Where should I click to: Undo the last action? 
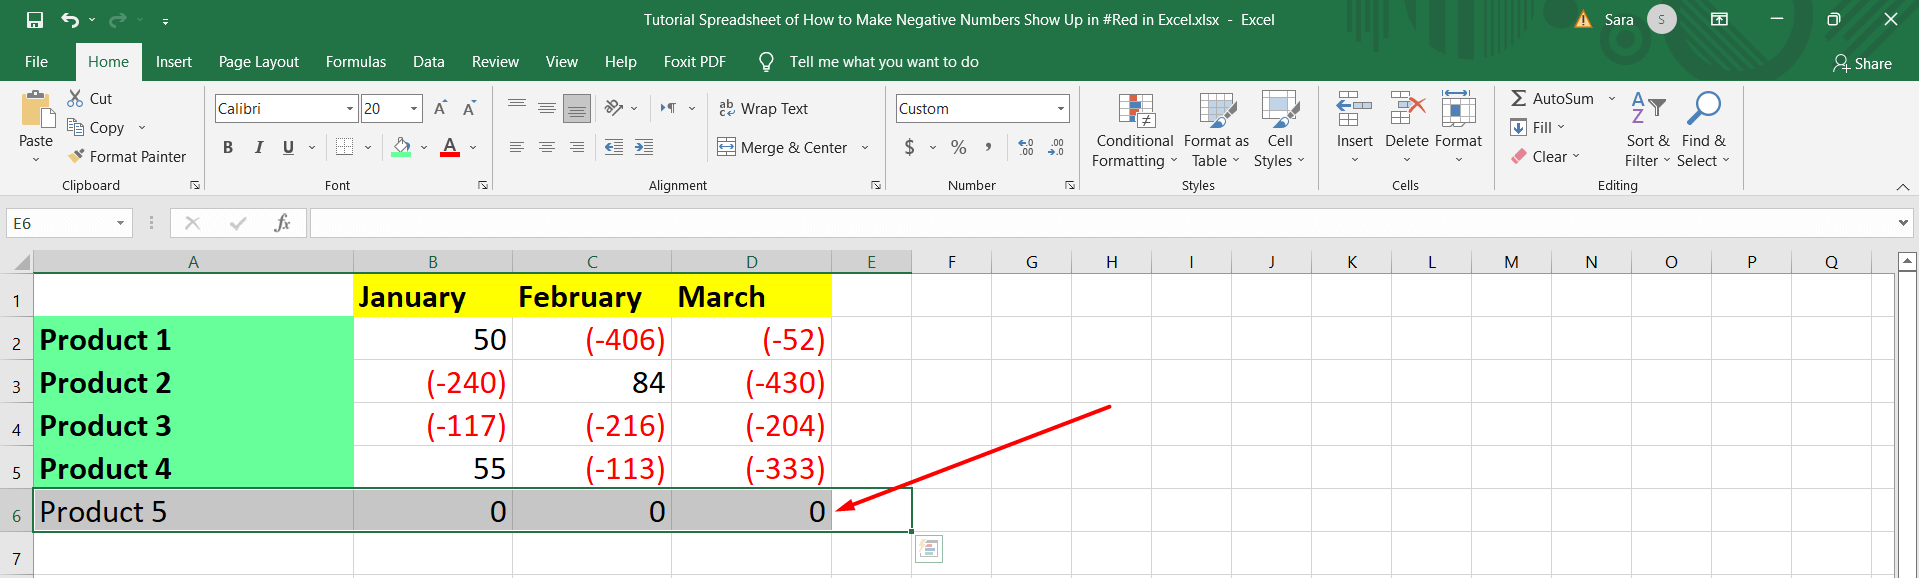[69, 20]
